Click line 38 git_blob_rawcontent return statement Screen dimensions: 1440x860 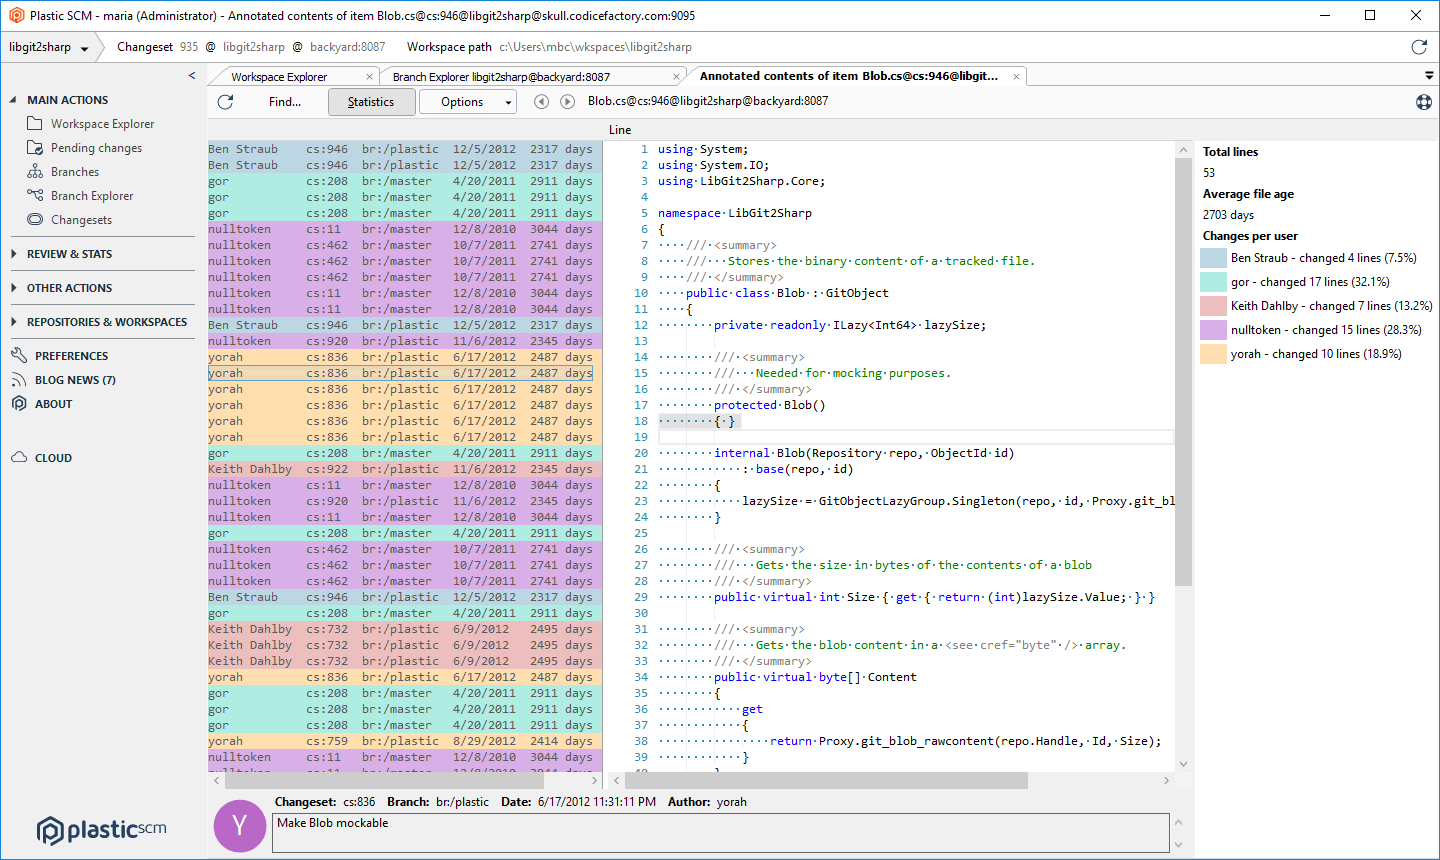point(966,741)
